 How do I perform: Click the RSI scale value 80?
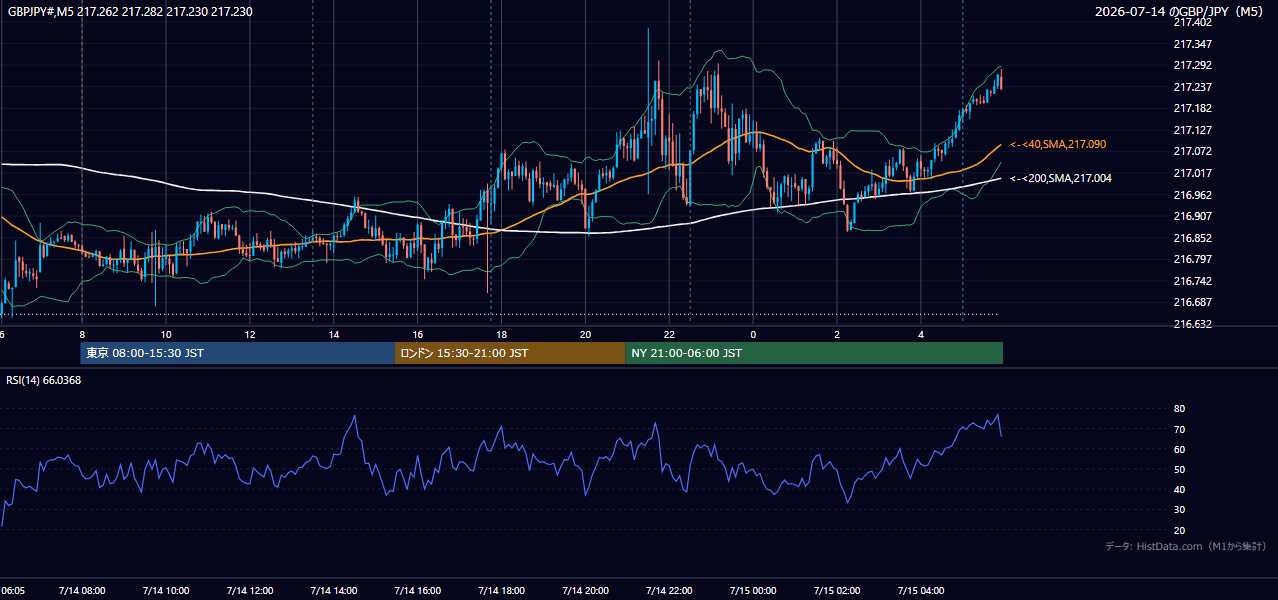pos(1179,409)
